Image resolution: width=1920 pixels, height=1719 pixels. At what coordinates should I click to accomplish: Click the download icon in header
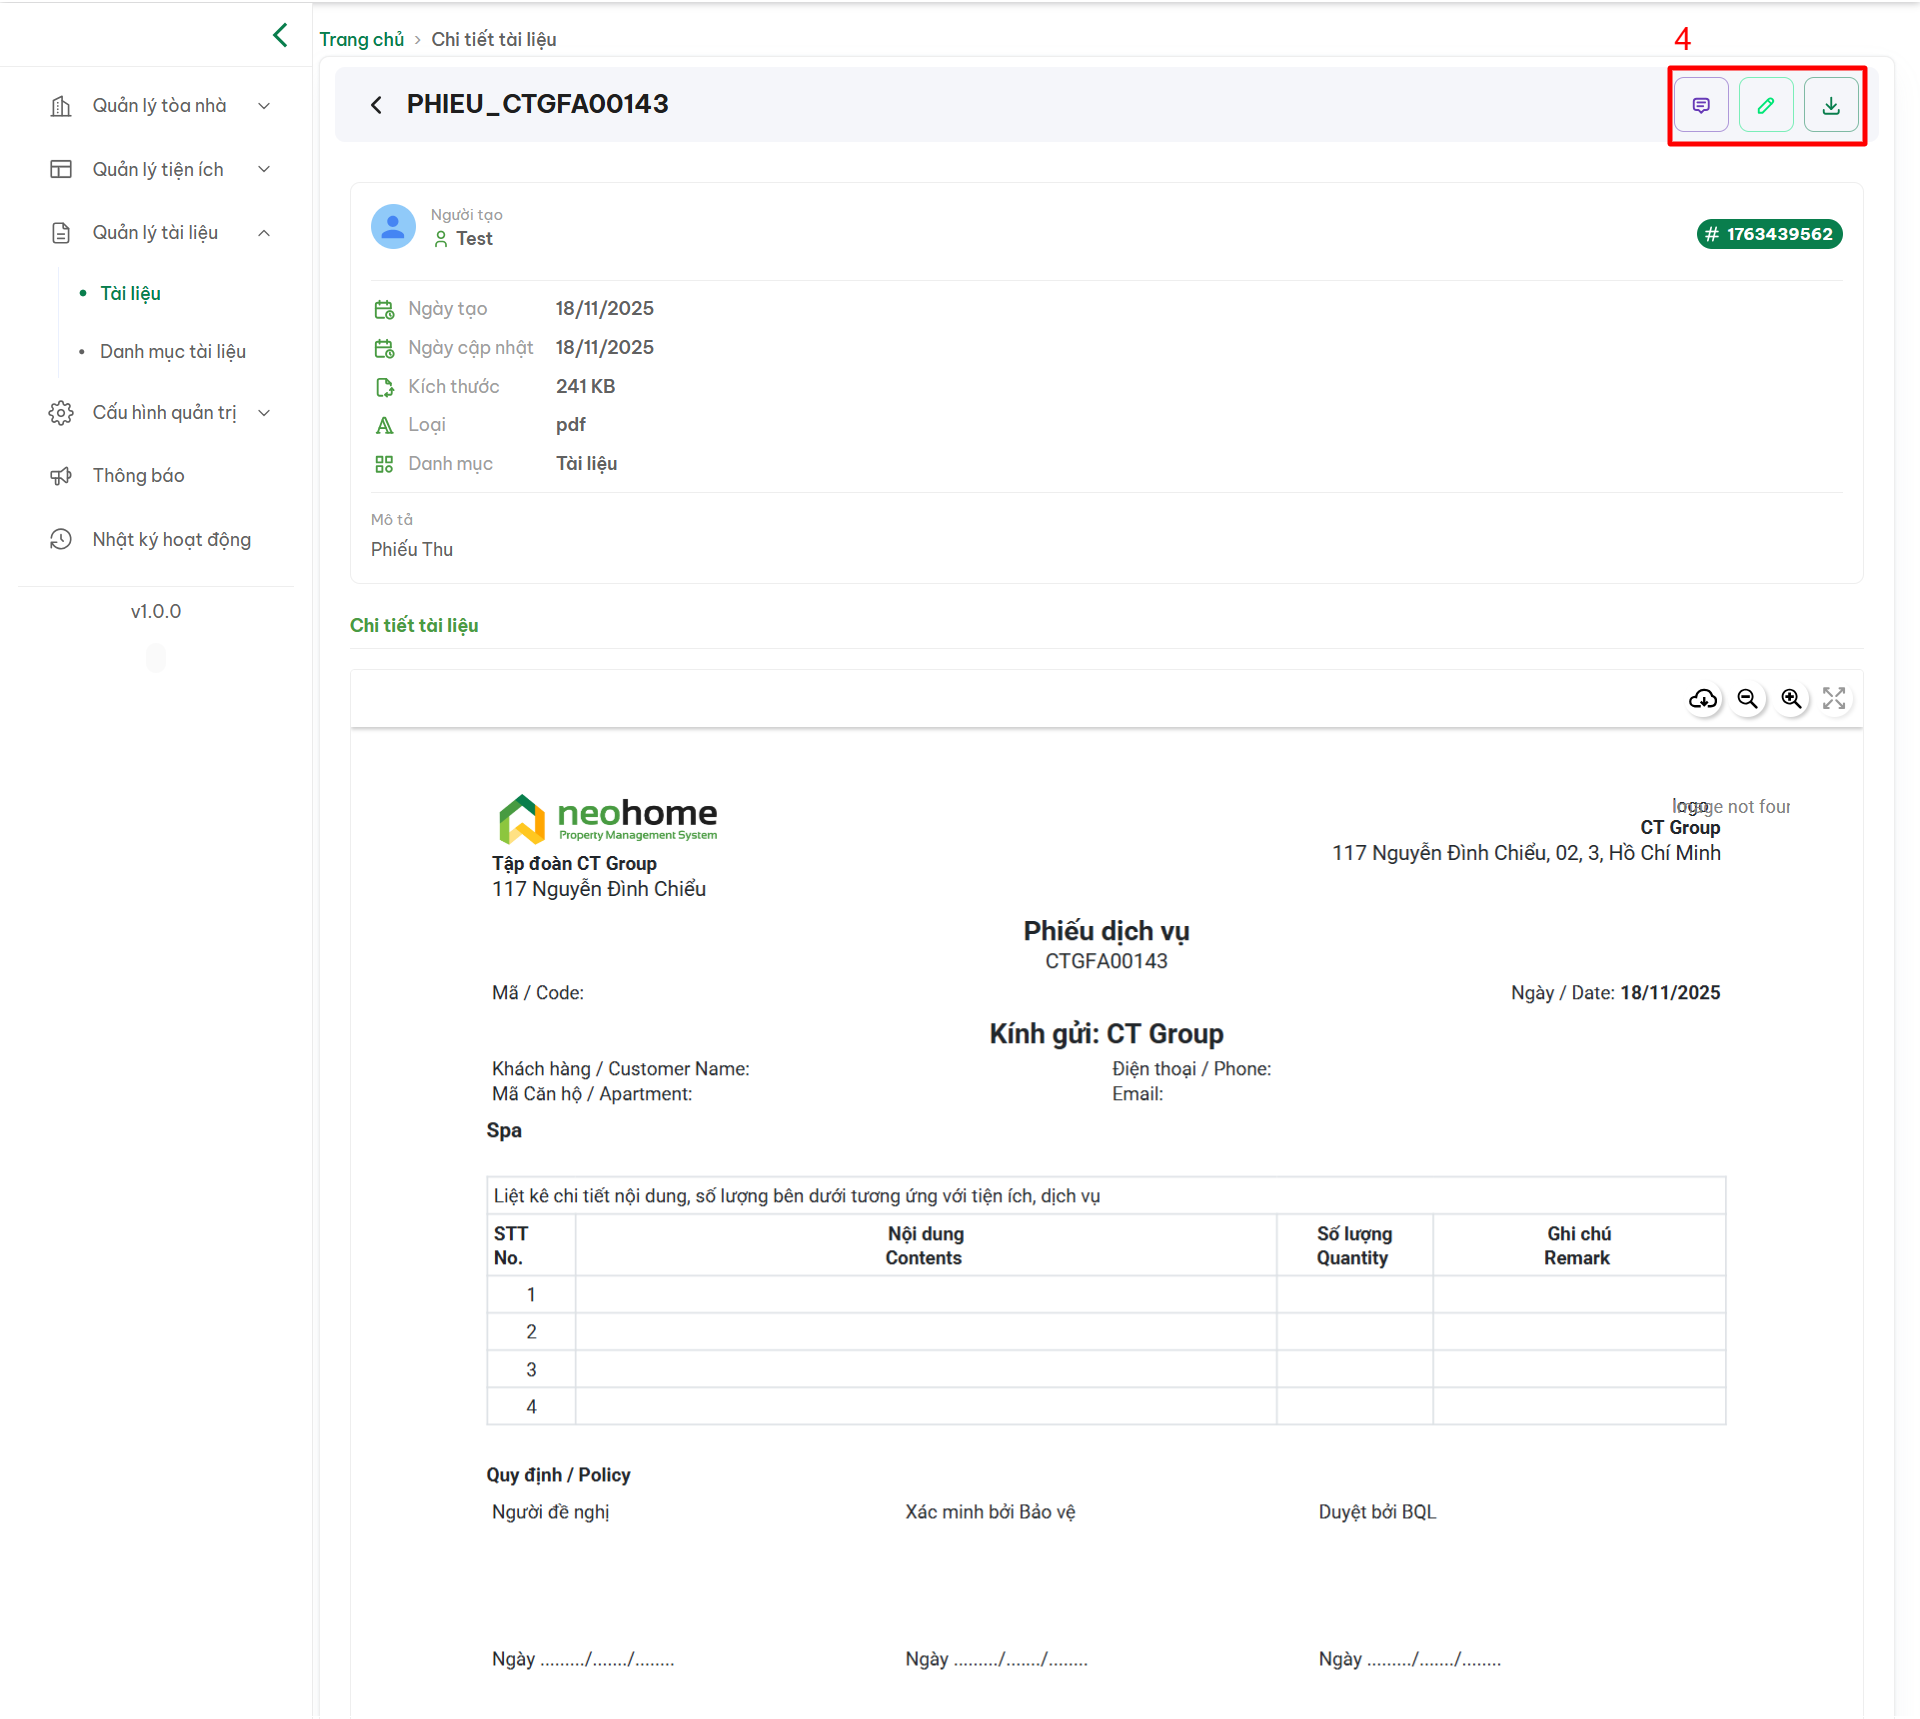1830,105
